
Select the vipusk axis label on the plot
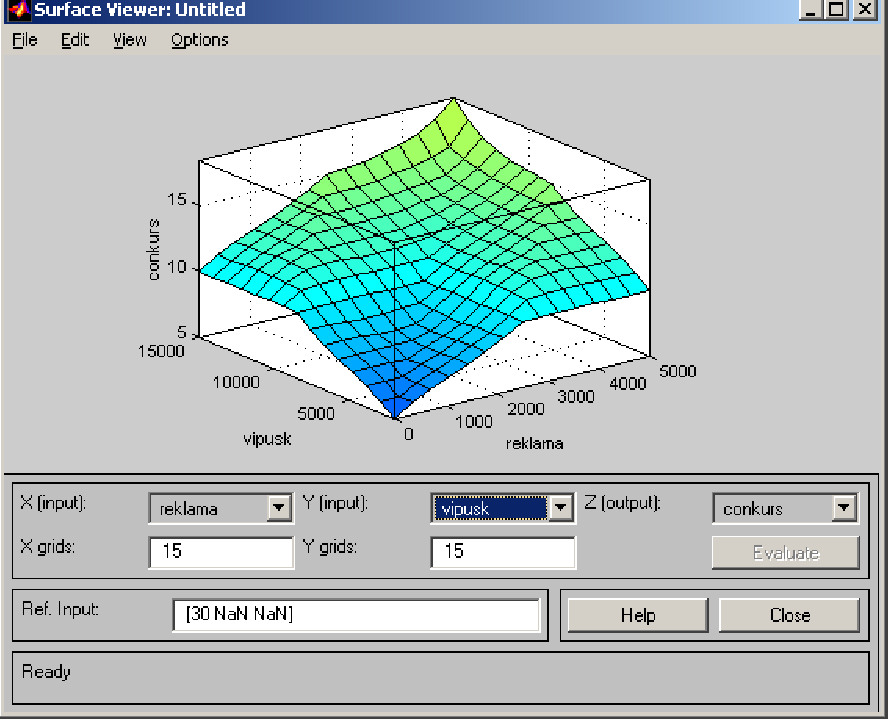click(x=267, y=438)
